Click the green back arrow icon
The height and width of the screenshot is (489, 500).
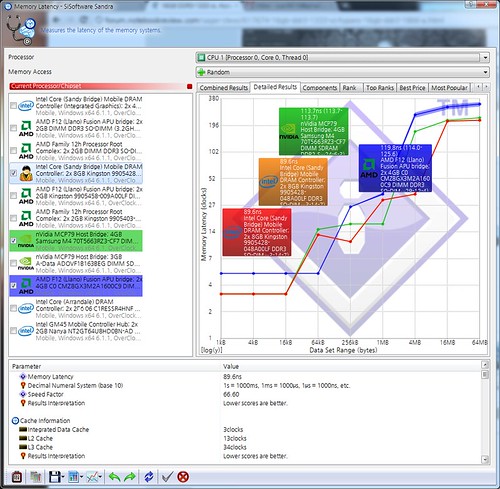click(115, 477)
